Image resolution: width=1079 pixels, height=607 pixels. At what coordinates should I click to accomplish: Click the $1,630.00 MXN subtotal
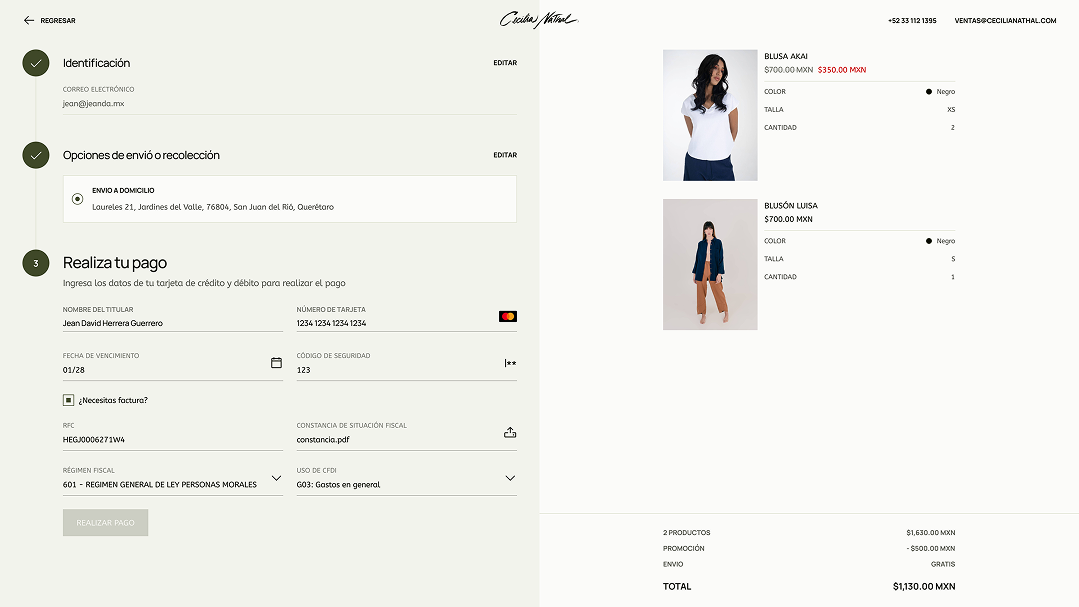(930, 533)
